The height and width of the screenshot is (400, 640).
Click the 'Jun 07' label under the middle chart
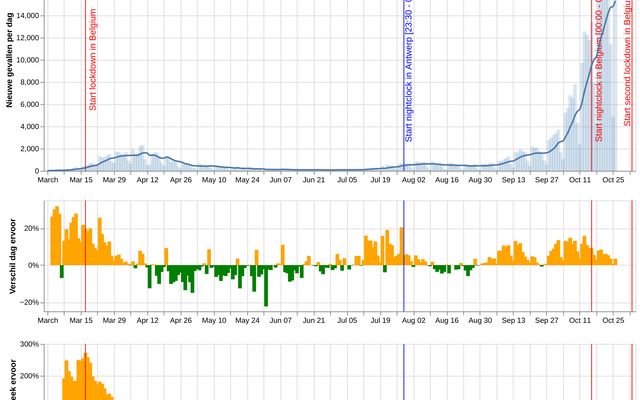(281, 321)
